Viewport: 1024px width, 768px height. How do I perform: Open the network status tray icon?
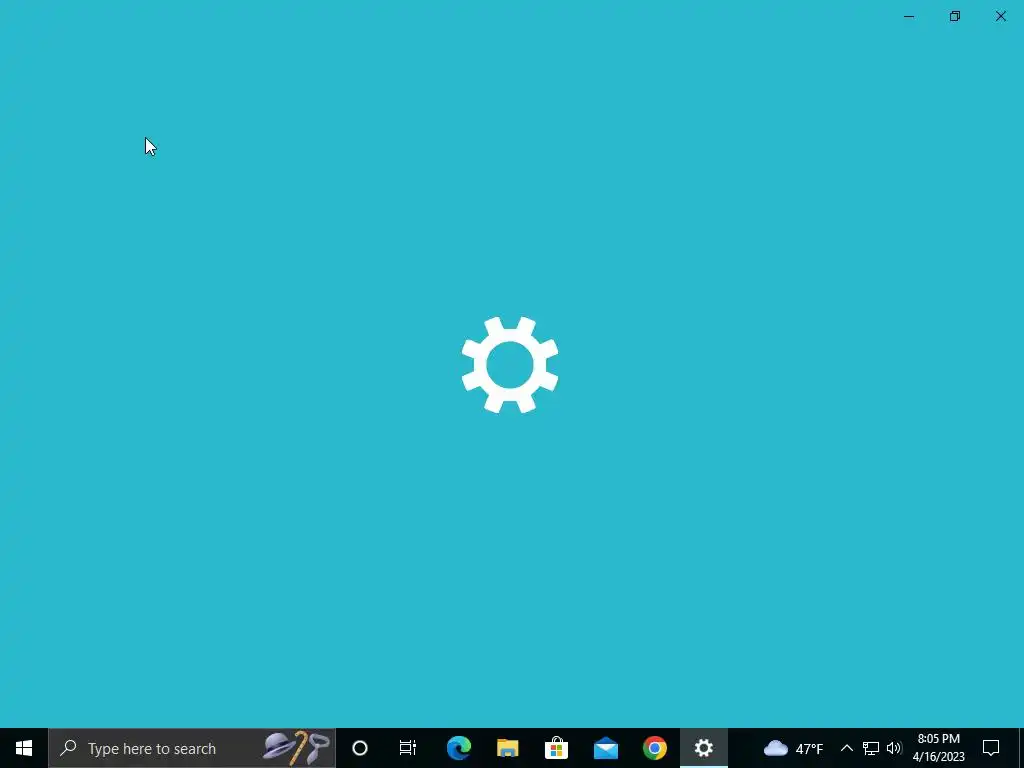coord(871,748)
